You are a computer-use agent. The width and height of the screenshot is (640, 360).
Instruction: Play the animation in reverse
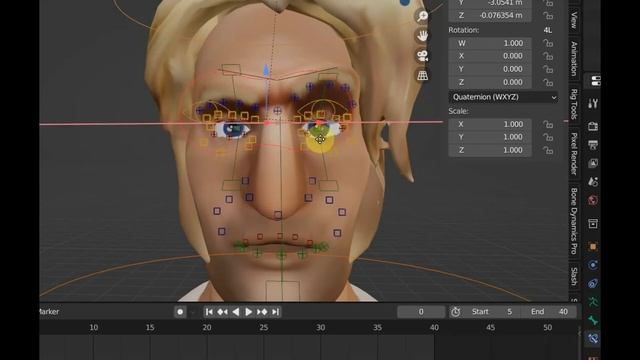tap(236, 312)
